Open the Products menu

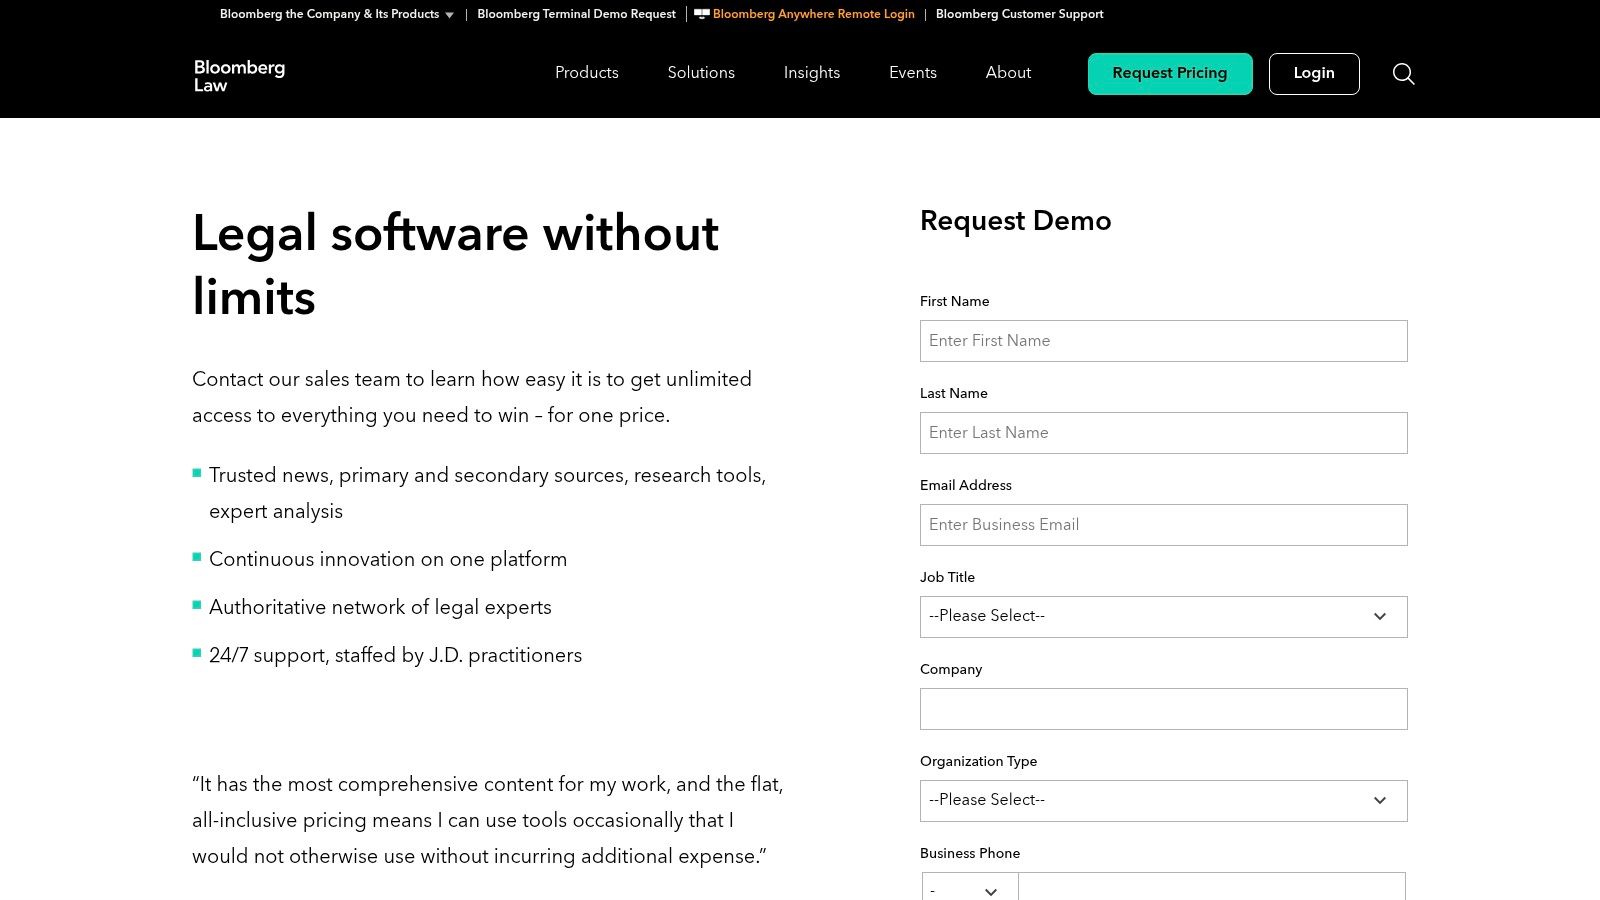tap(586, 73)
